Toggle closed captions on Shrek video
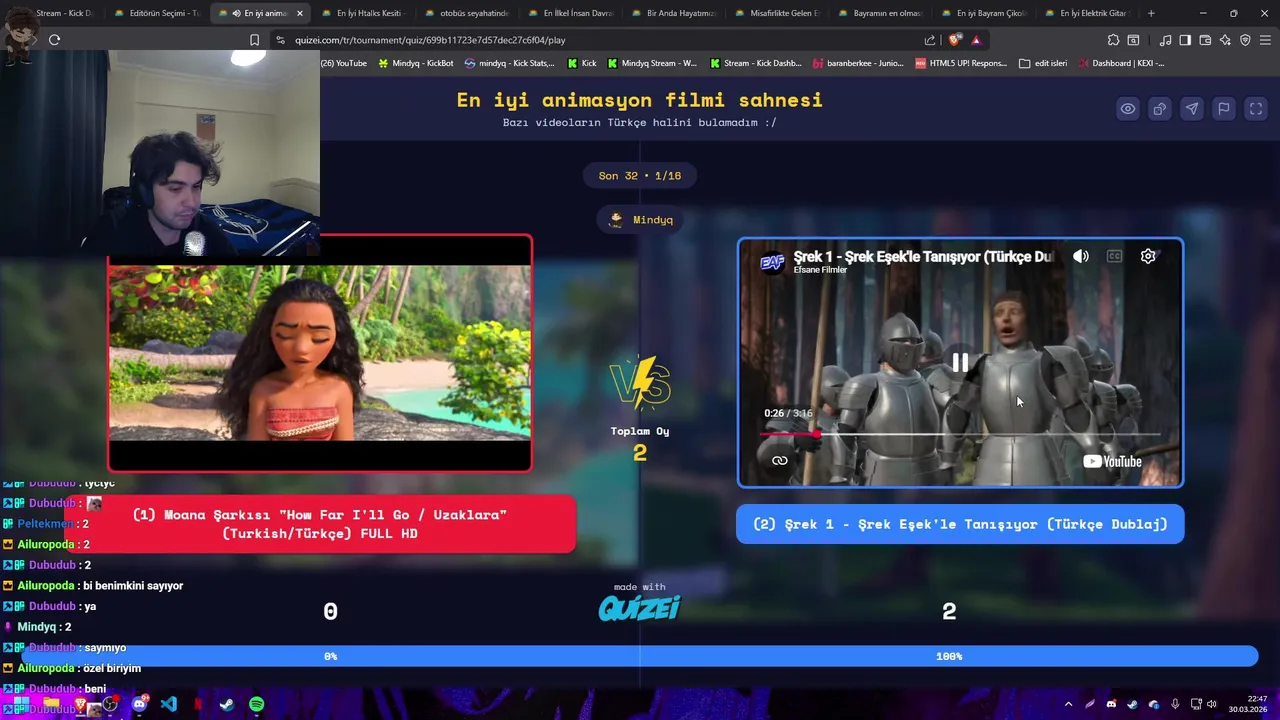The image size is (1280, 720). [1114, 256]
